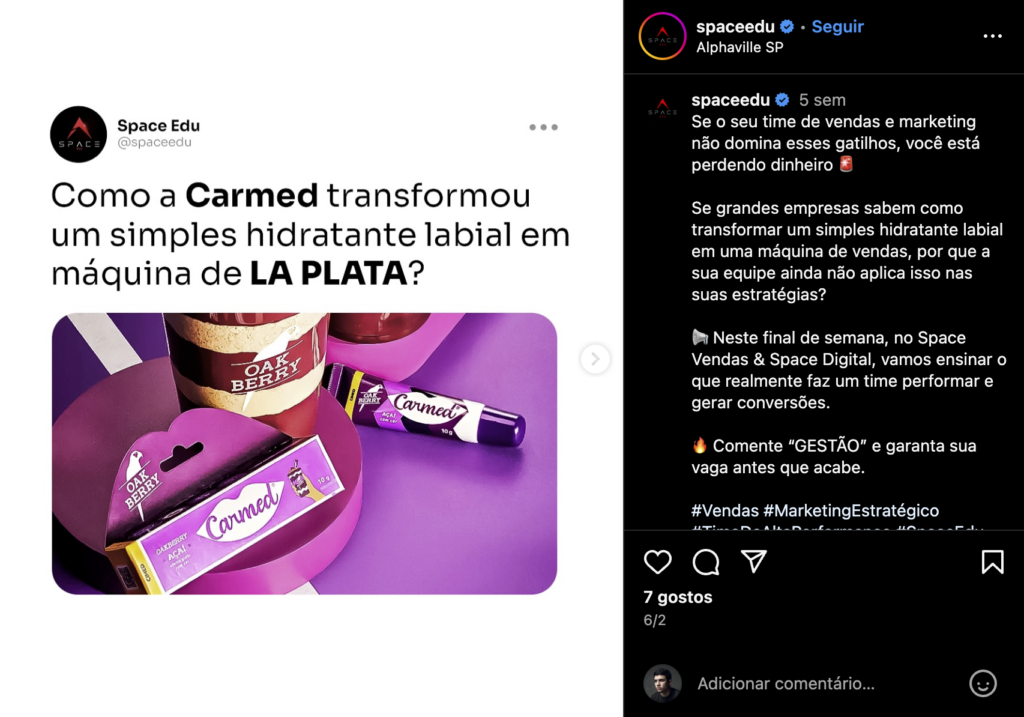Open comments with the speech bubble icon

(x=706, y=562)
